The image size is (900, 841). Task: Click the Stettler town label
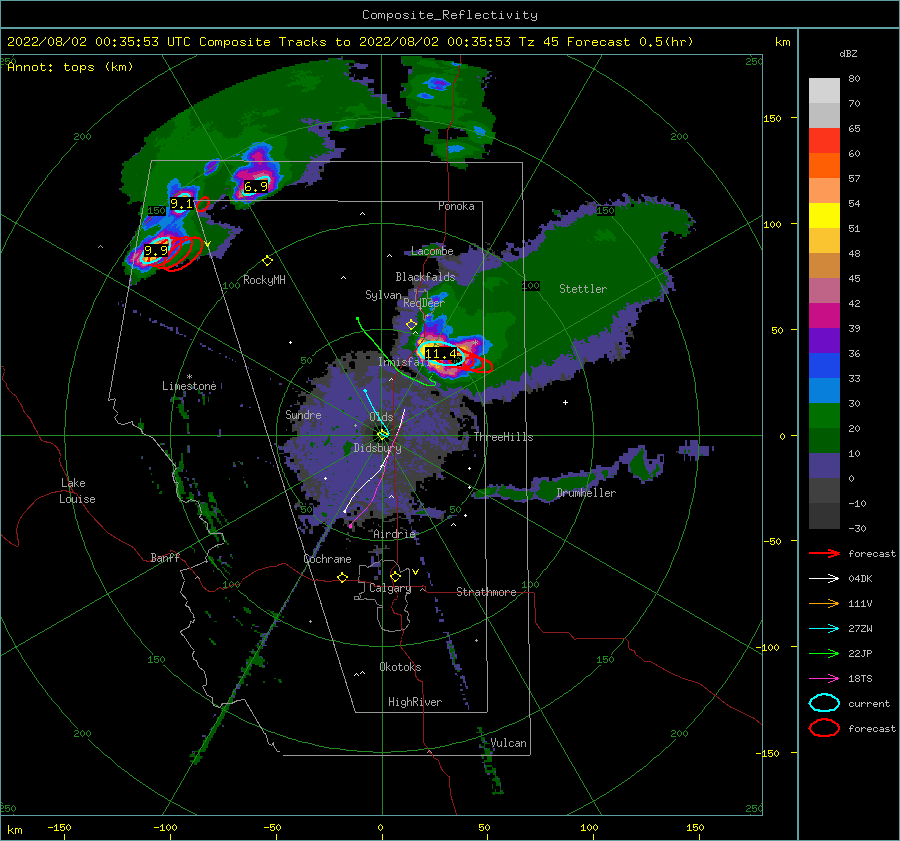coord(583,289)
